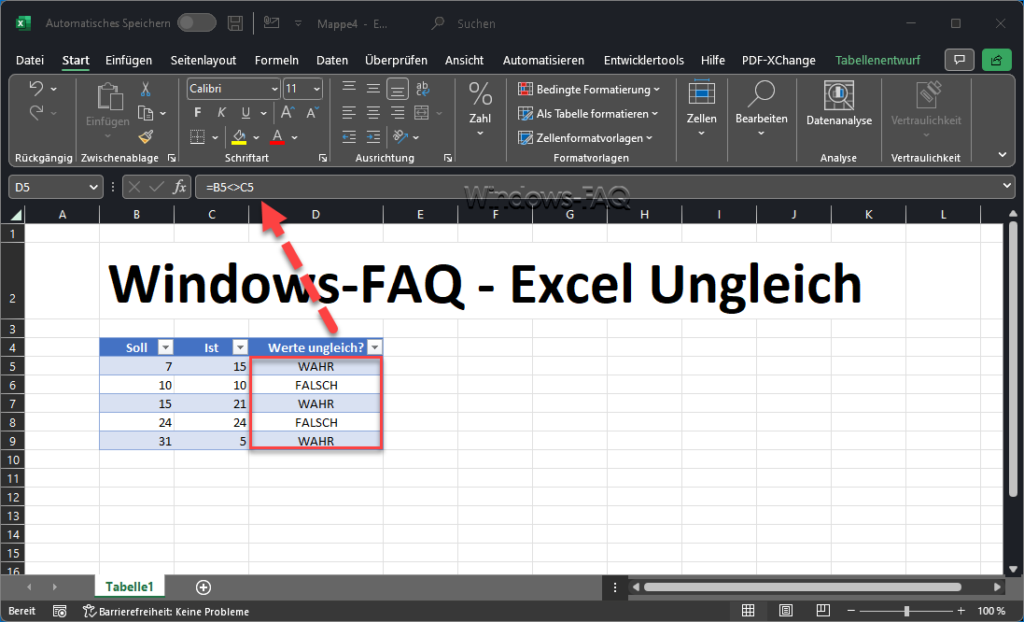Open Bedingte Formatierung dropdown
Screen dimensions: 1024x622
click(x=588, y=90)
